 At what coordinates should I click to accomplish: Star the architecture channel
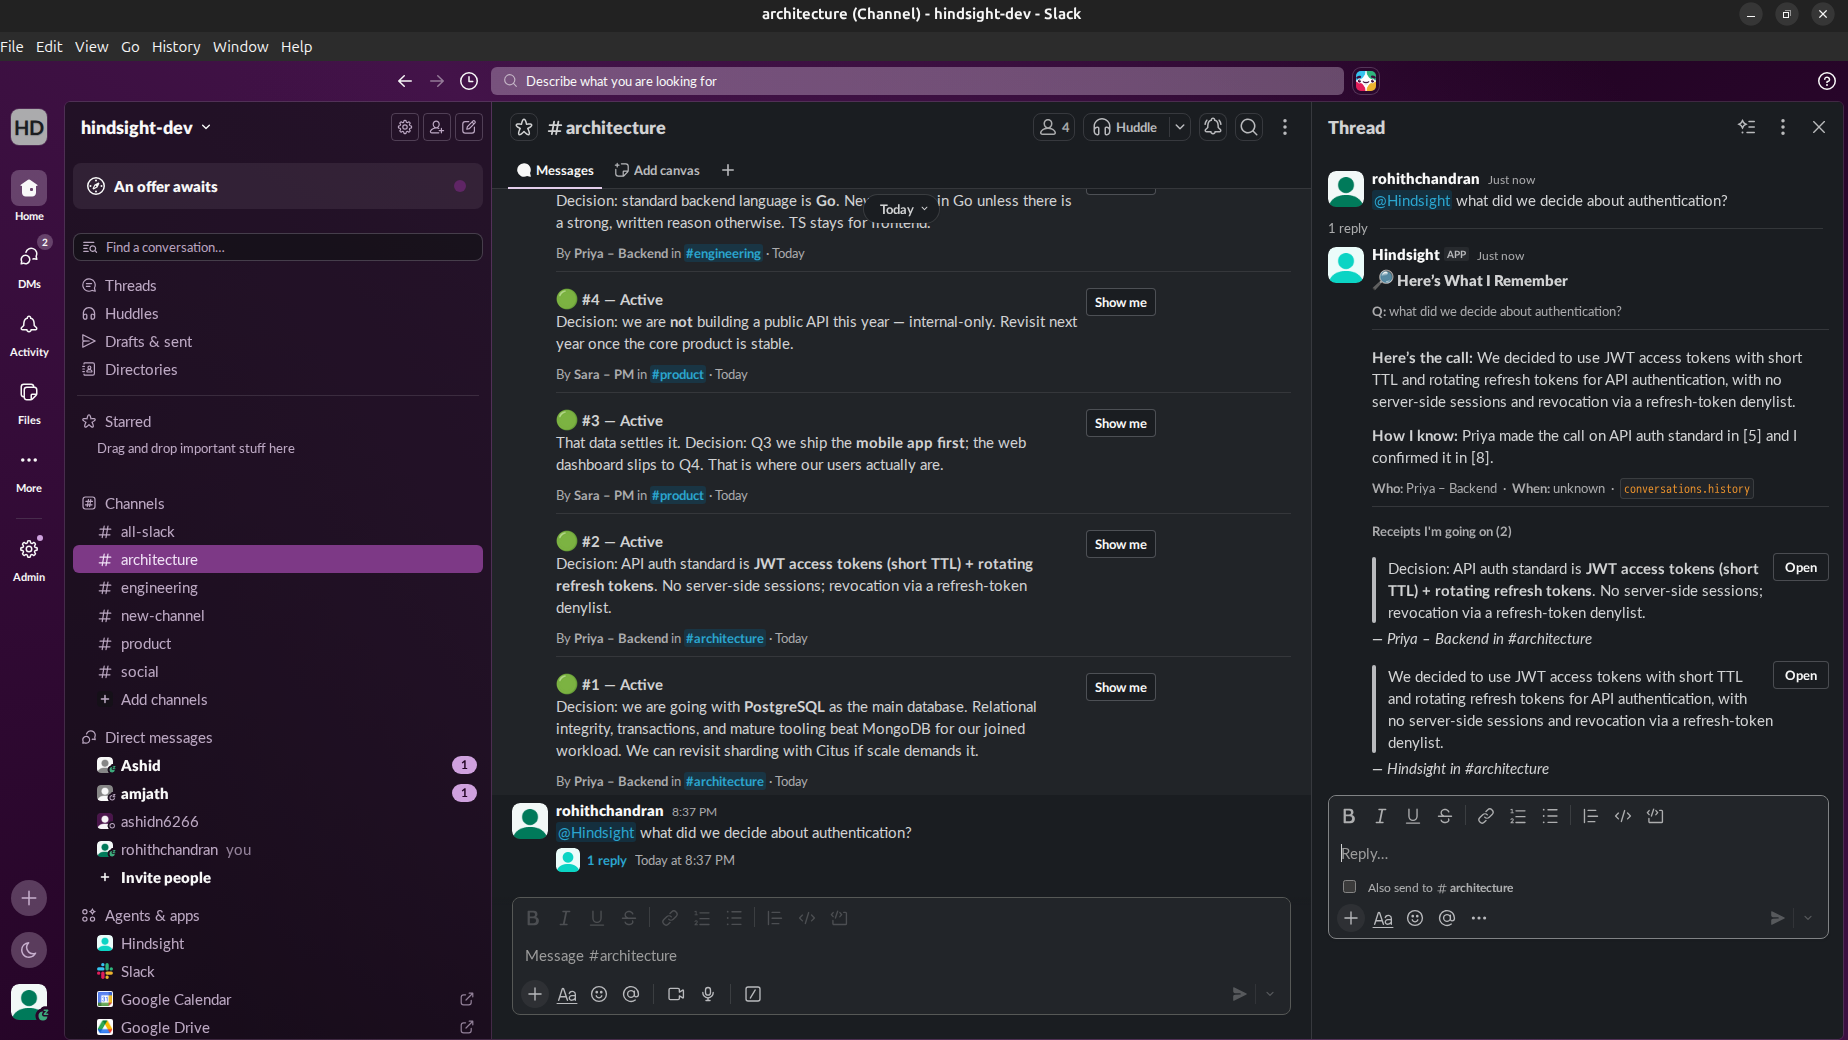pyautogui.click(x=524, y=127)
